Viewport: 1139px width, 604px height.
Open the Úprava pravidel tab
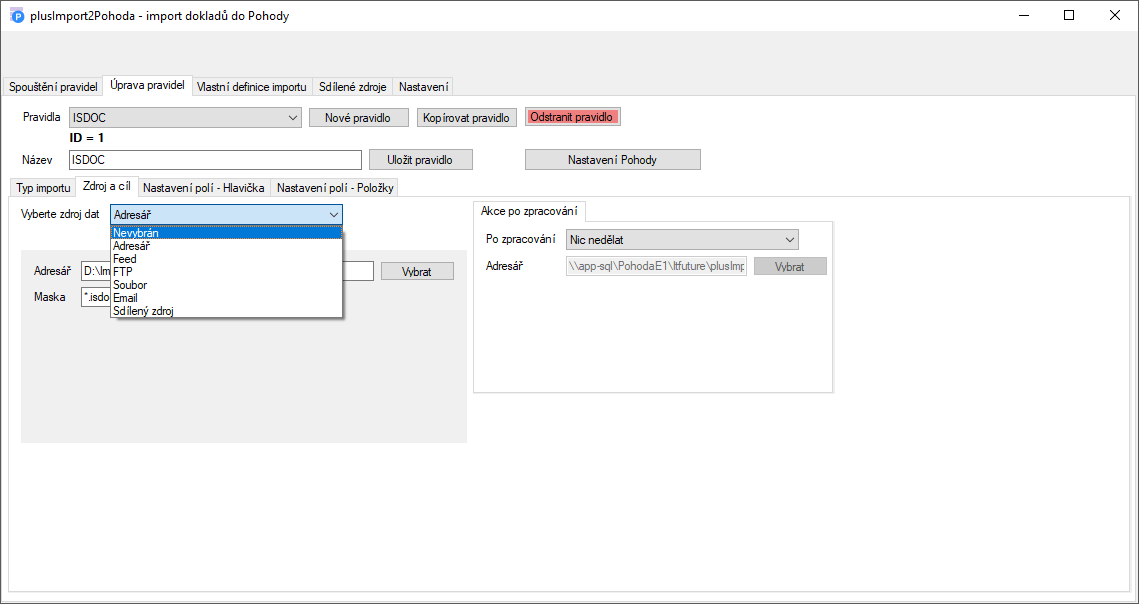tap(147, 85)
